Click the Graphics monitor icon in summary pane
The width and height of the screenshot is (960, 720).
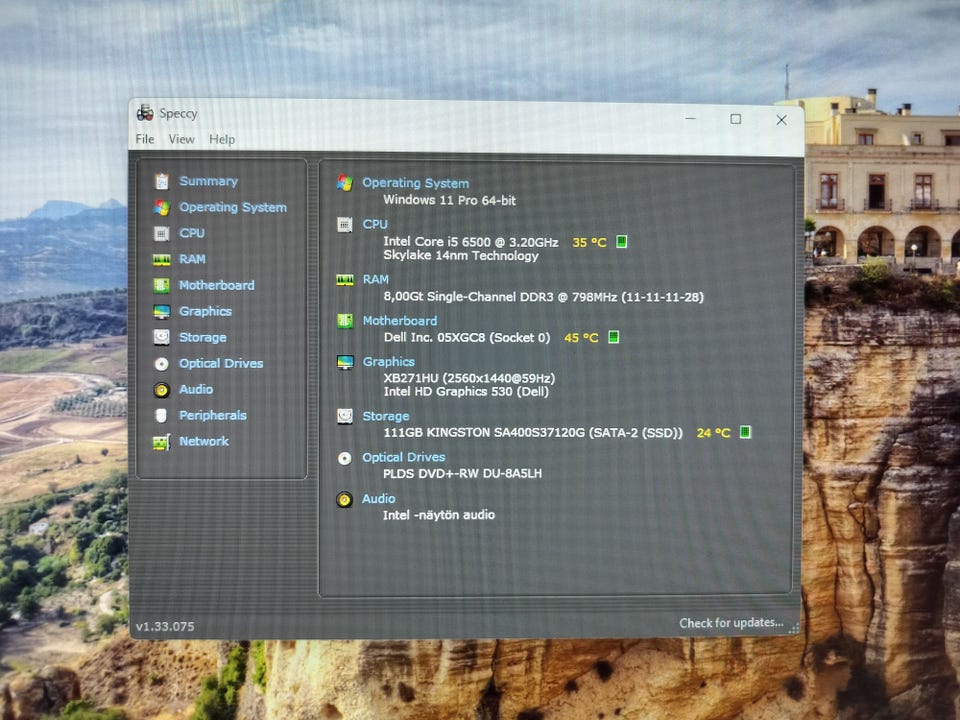[x=345, y=362]
